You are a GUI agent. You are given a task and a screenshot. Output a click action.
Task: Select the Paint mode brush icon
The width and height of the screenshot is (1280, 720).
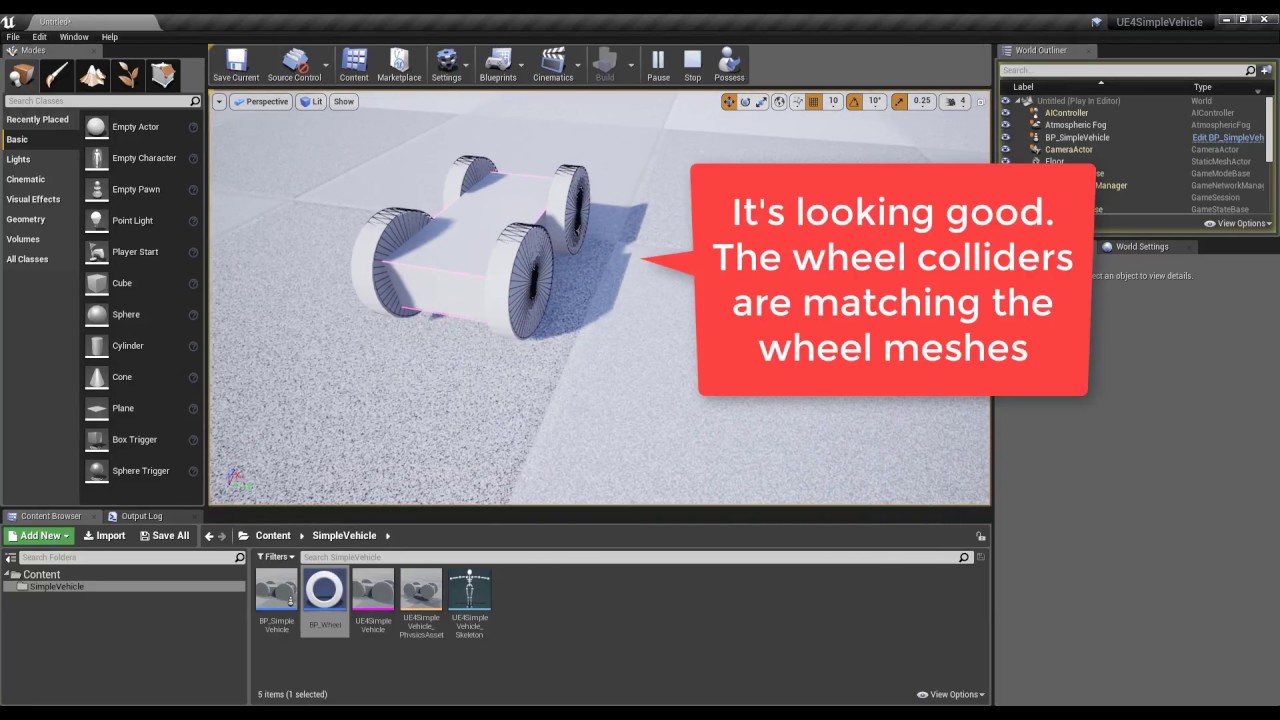(x=57, y=75)
